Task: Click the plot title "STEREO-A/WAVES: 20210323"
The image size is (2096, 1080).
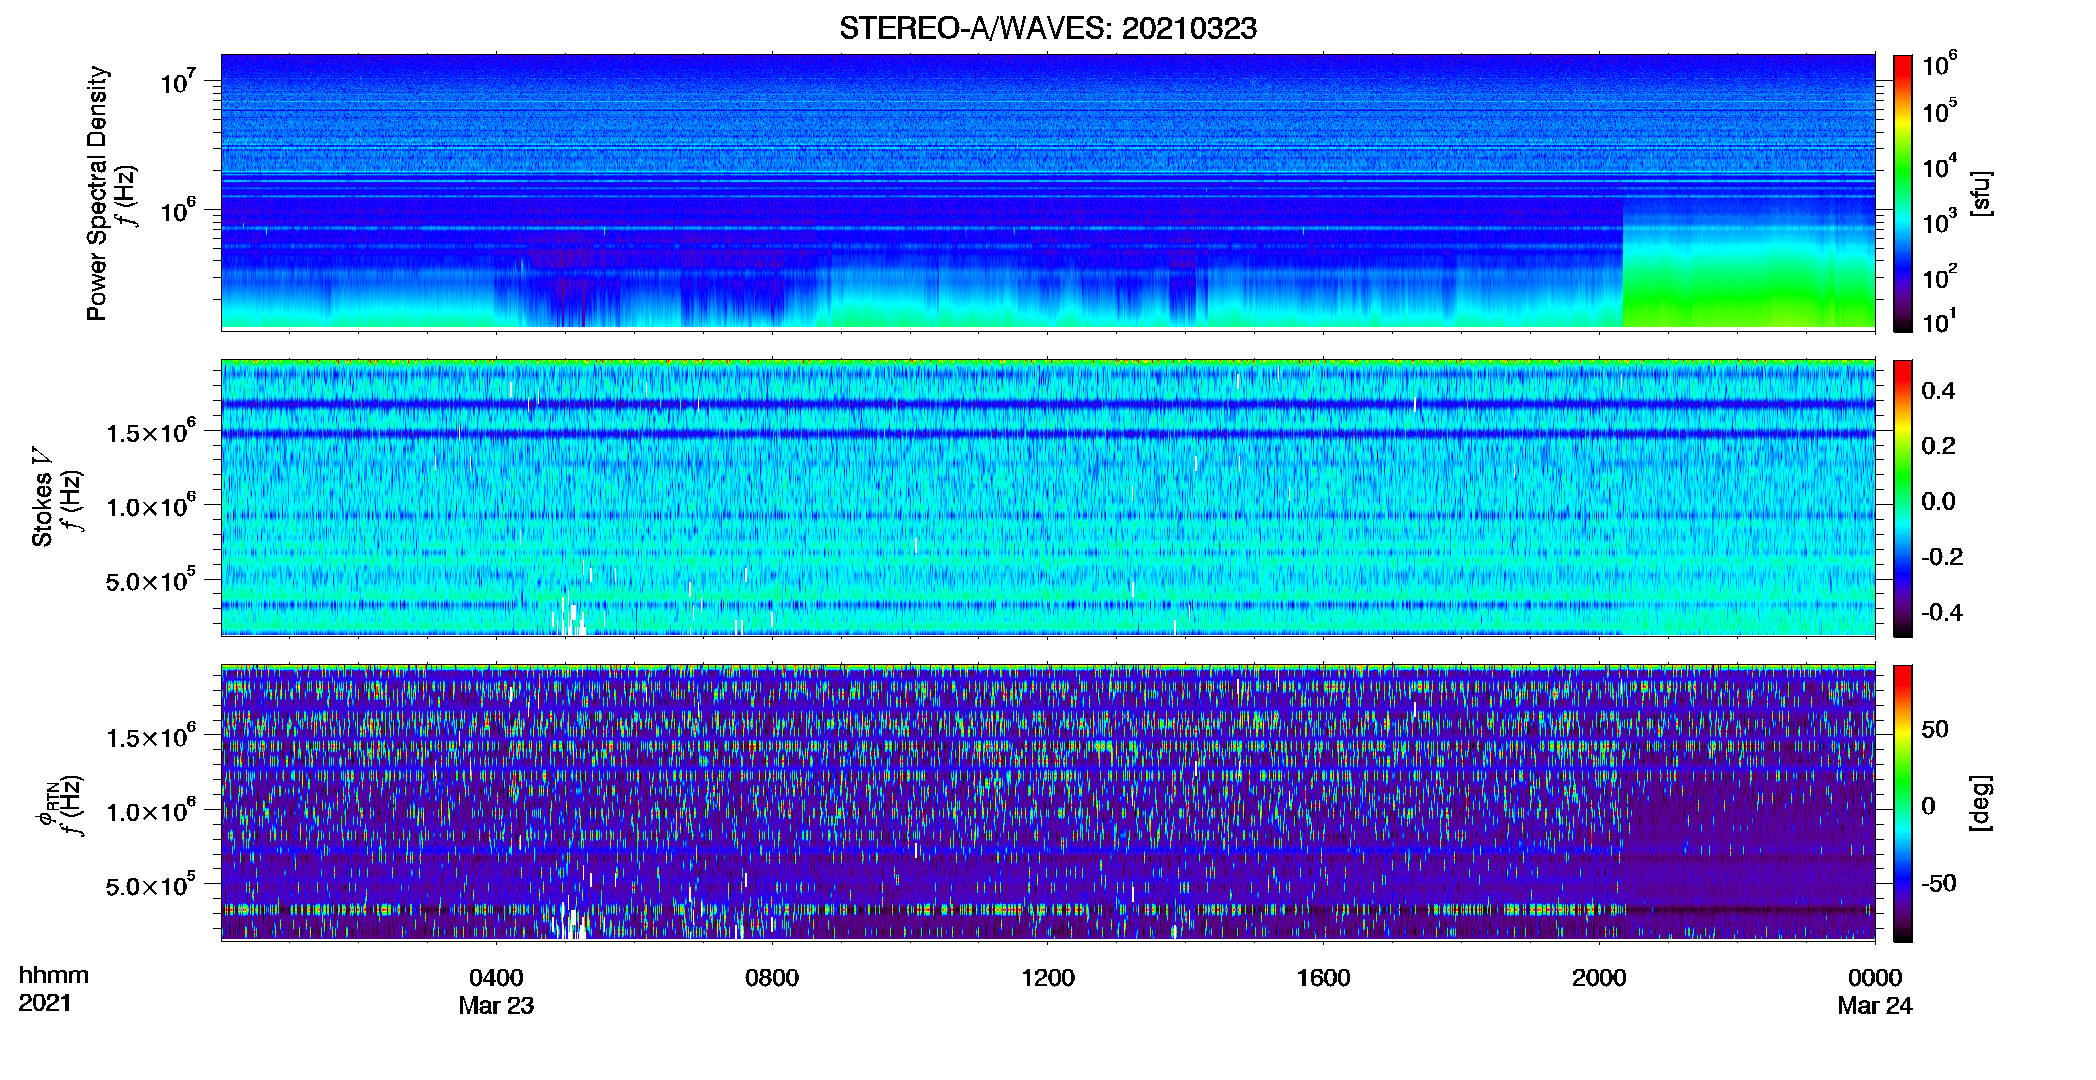Action: tap(1047, 28)
